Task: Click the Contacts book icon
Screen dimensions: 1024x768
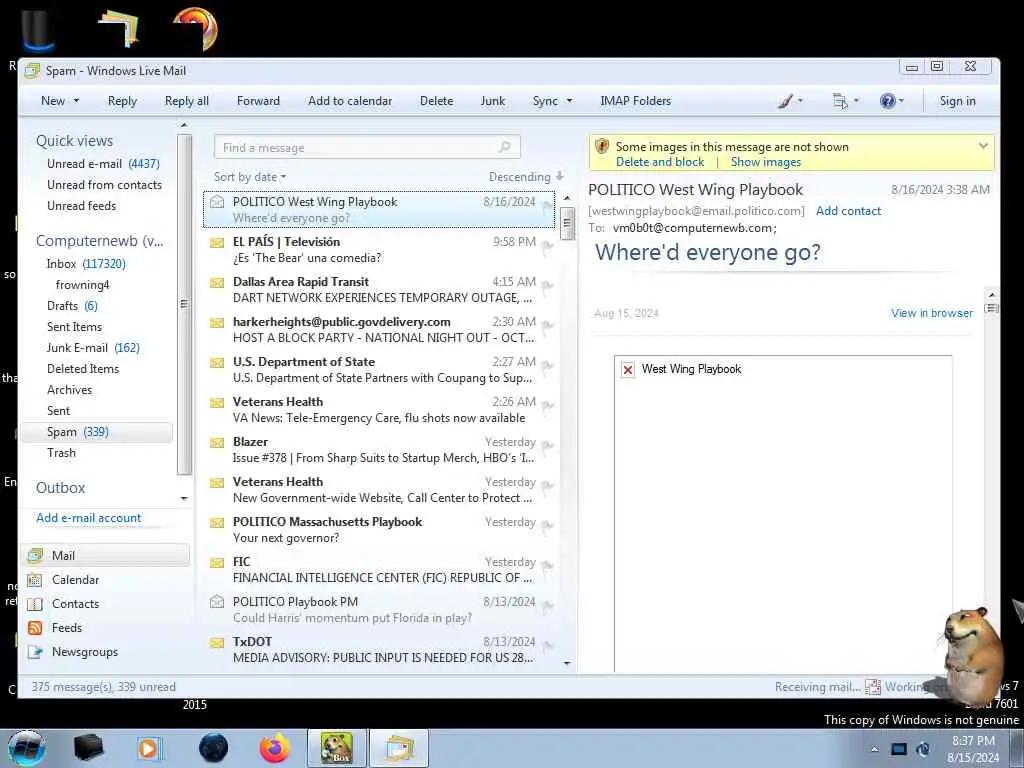Action: 35,604
